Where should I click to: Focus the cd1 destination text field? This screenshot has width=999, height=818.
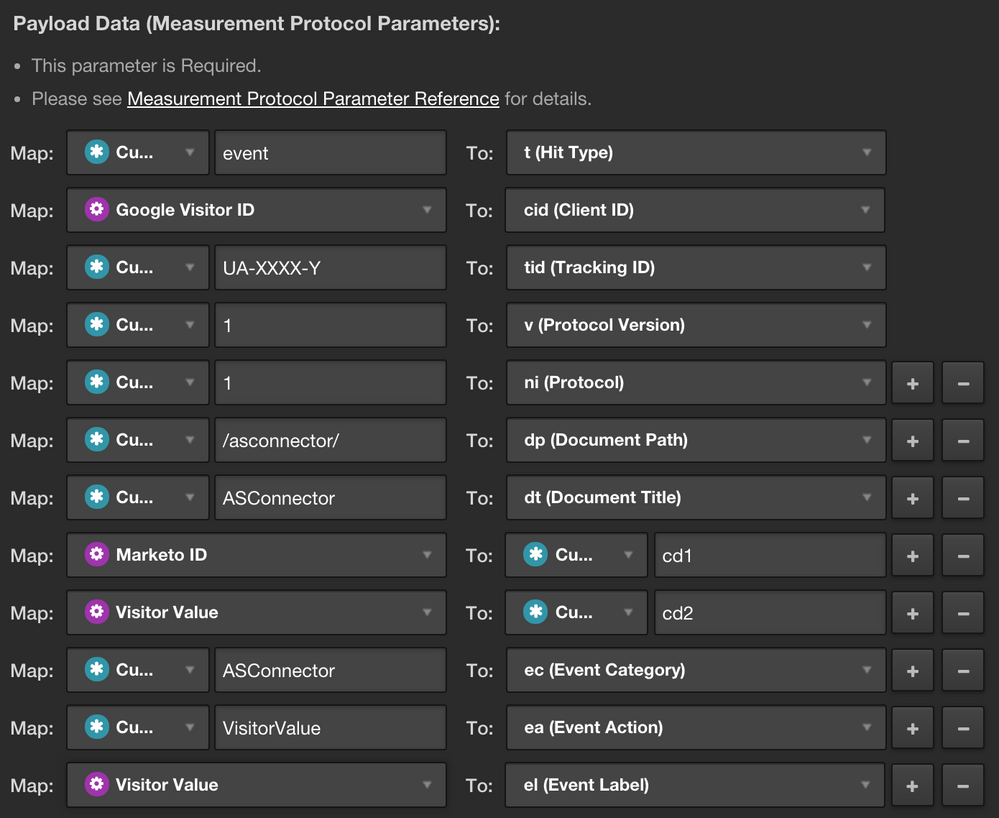768,556
